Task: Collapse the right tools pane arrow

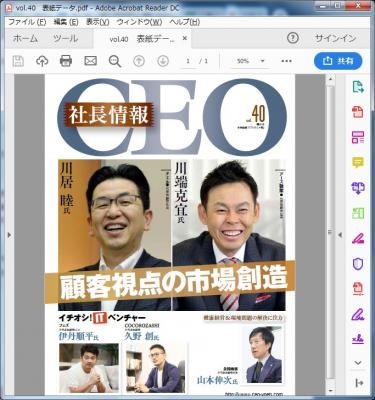Action: point(340,235)
